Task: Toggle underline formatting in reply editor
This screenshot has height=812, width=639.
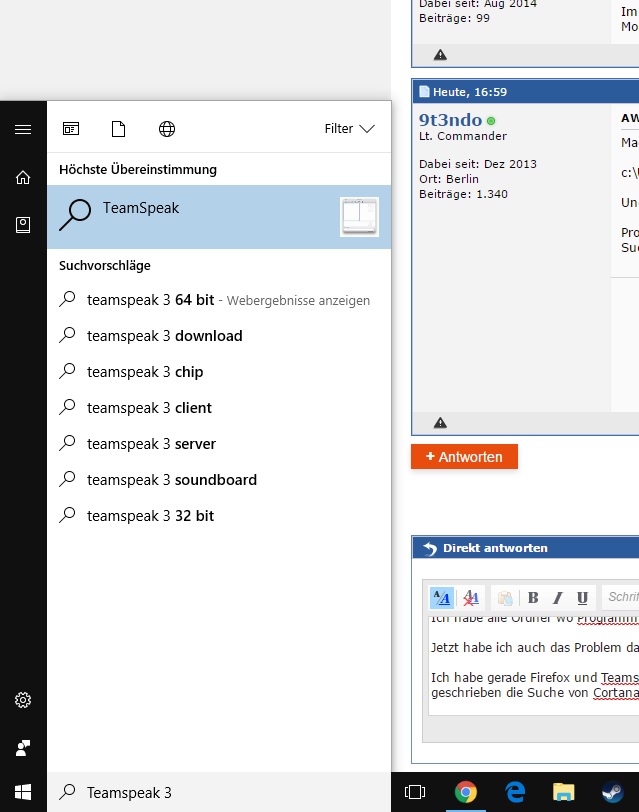Action: (x=582, y=598)
